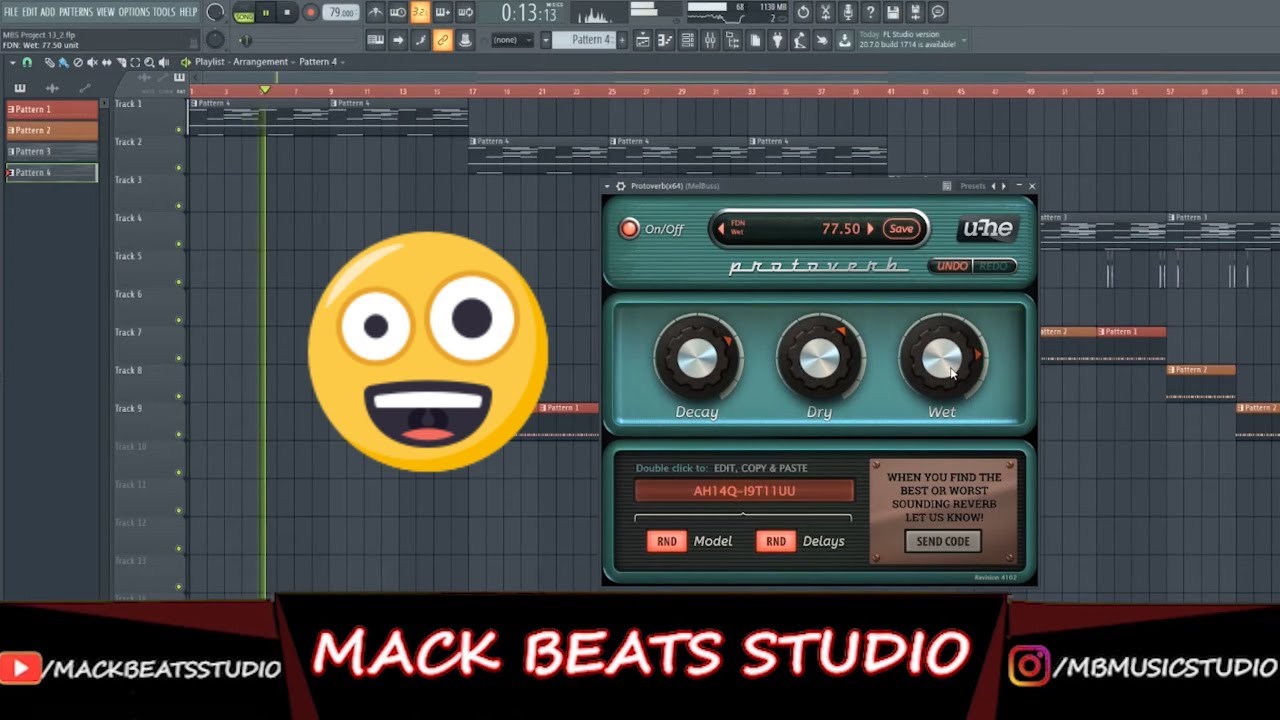Open audio editor scissors icon
The image size is (1280, 720).
tap(825, 12)
